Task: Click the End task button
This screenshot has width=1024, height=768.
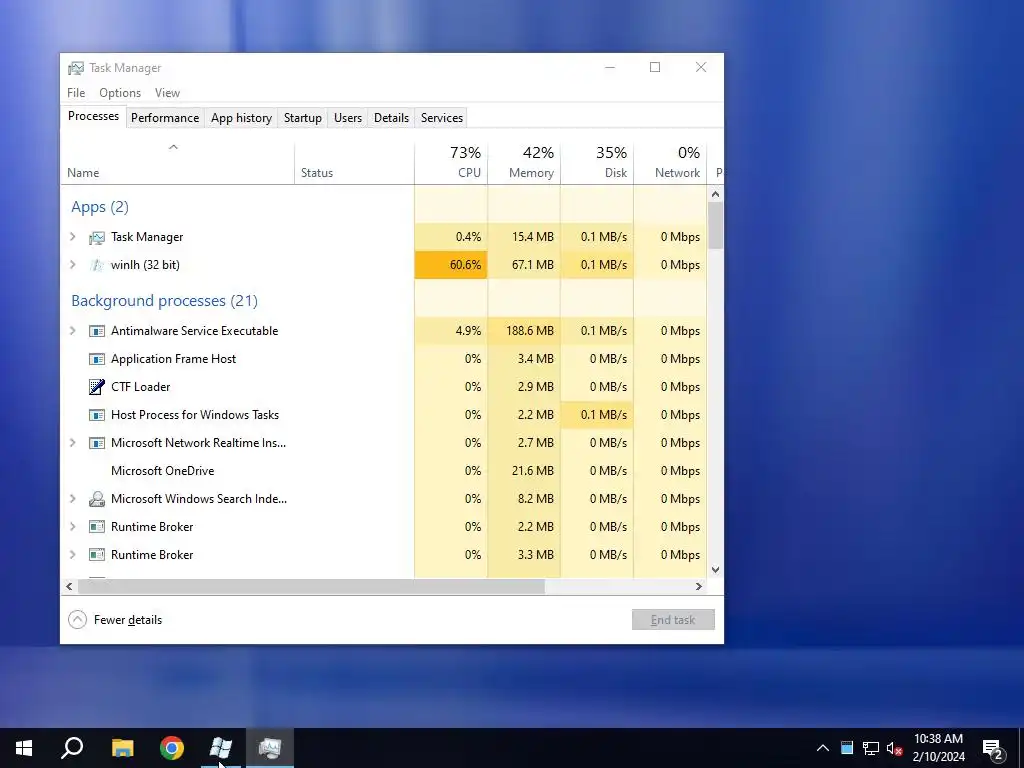Action: tap(673, 620)
